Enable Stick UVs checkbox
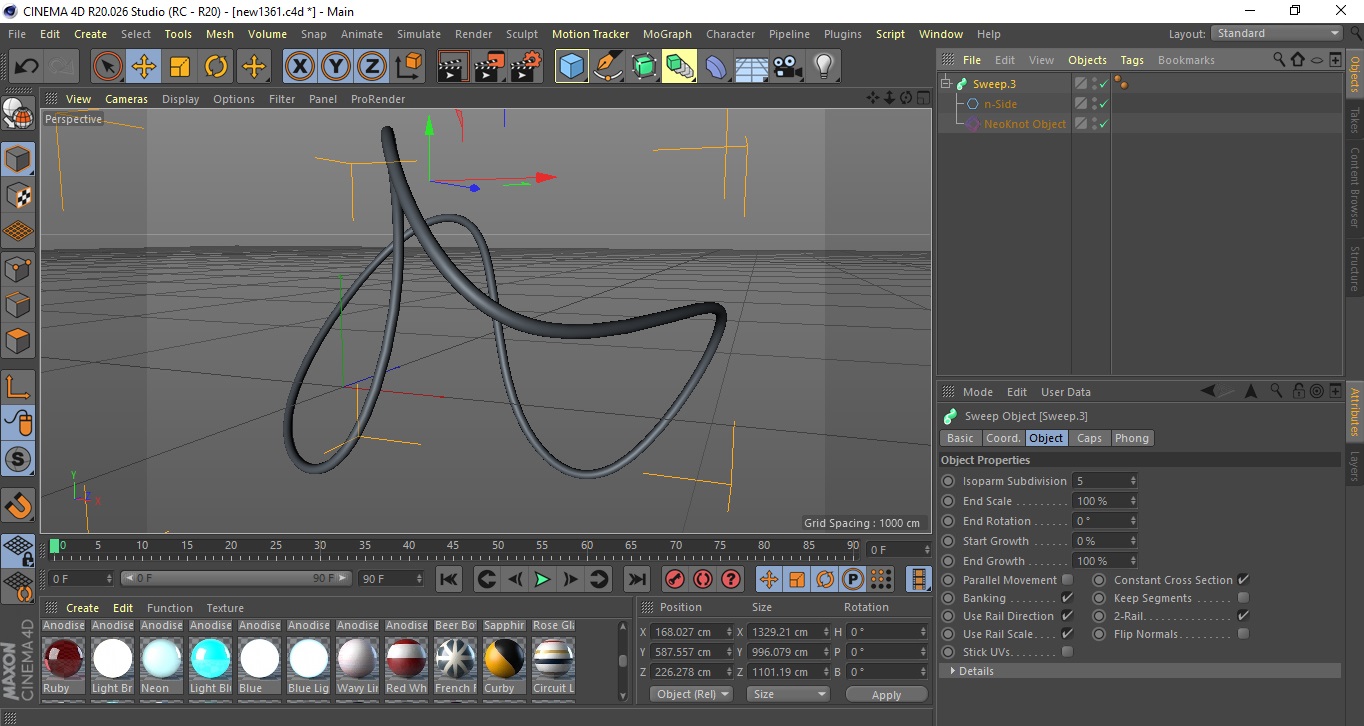This screenshot has width=1364, height=726. (1067, 652)
